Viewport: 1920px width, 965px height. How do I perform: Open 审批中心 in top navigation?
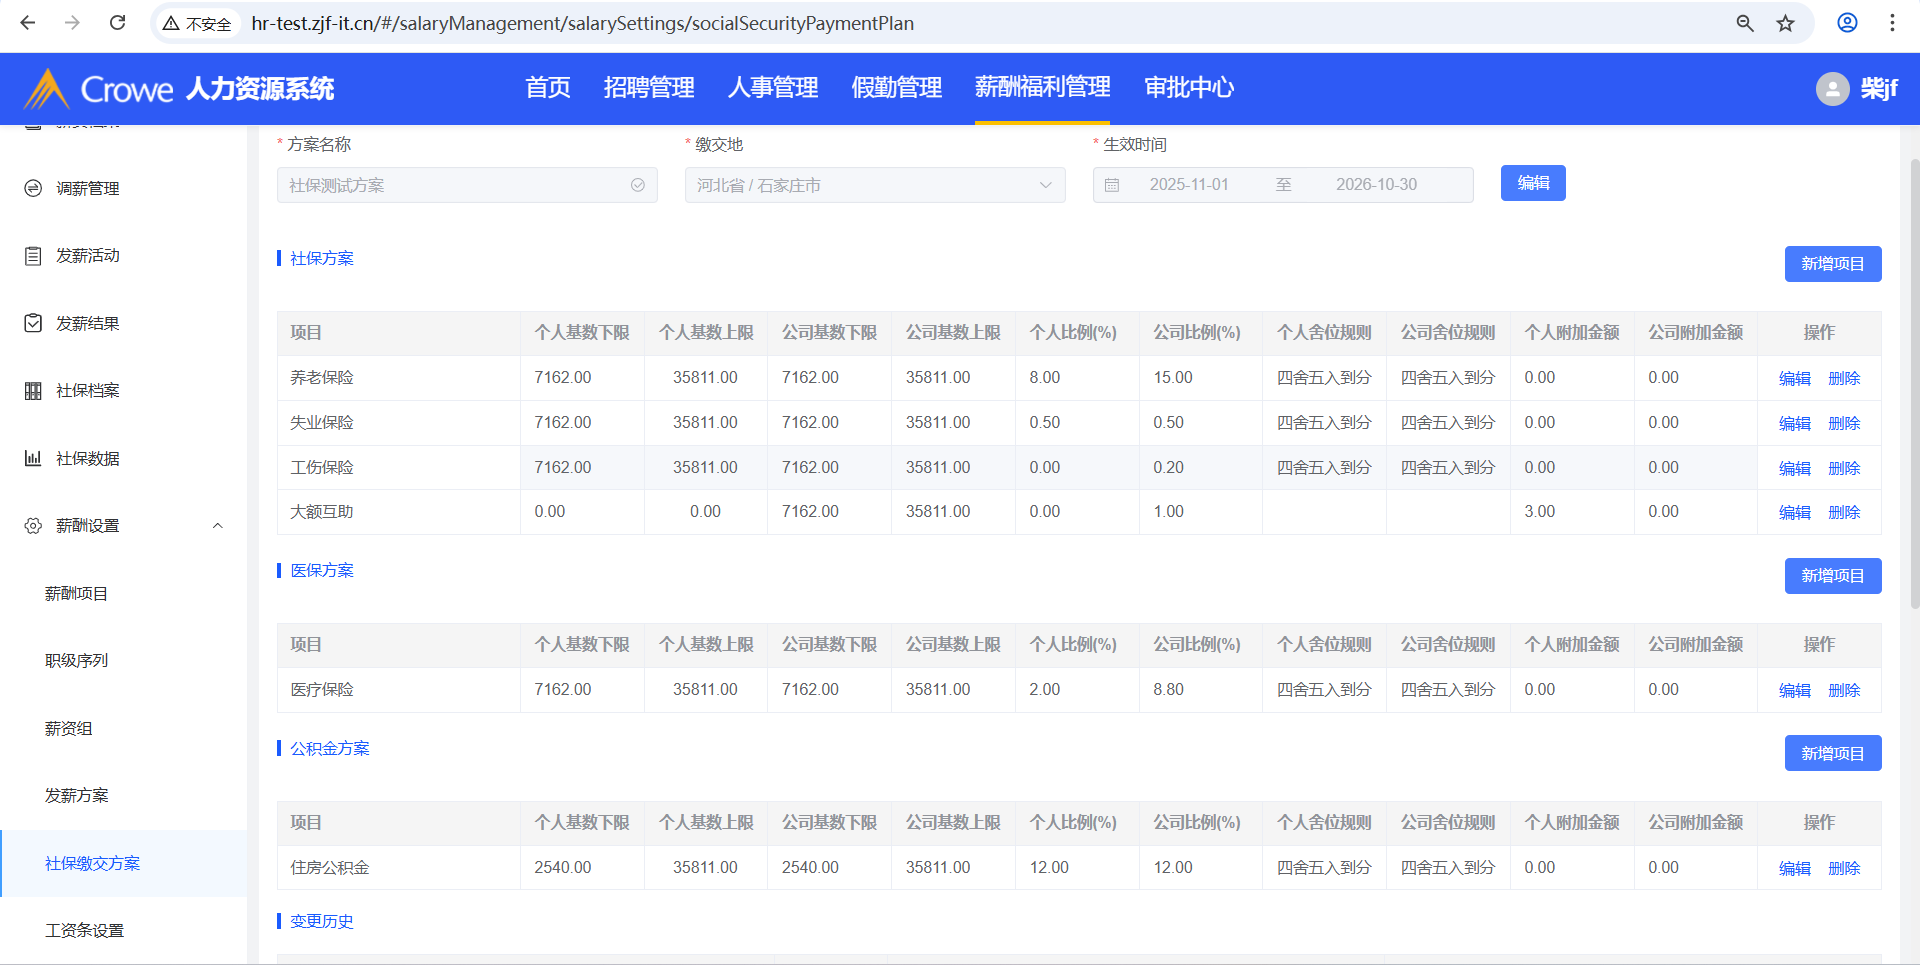[1188, 88]
